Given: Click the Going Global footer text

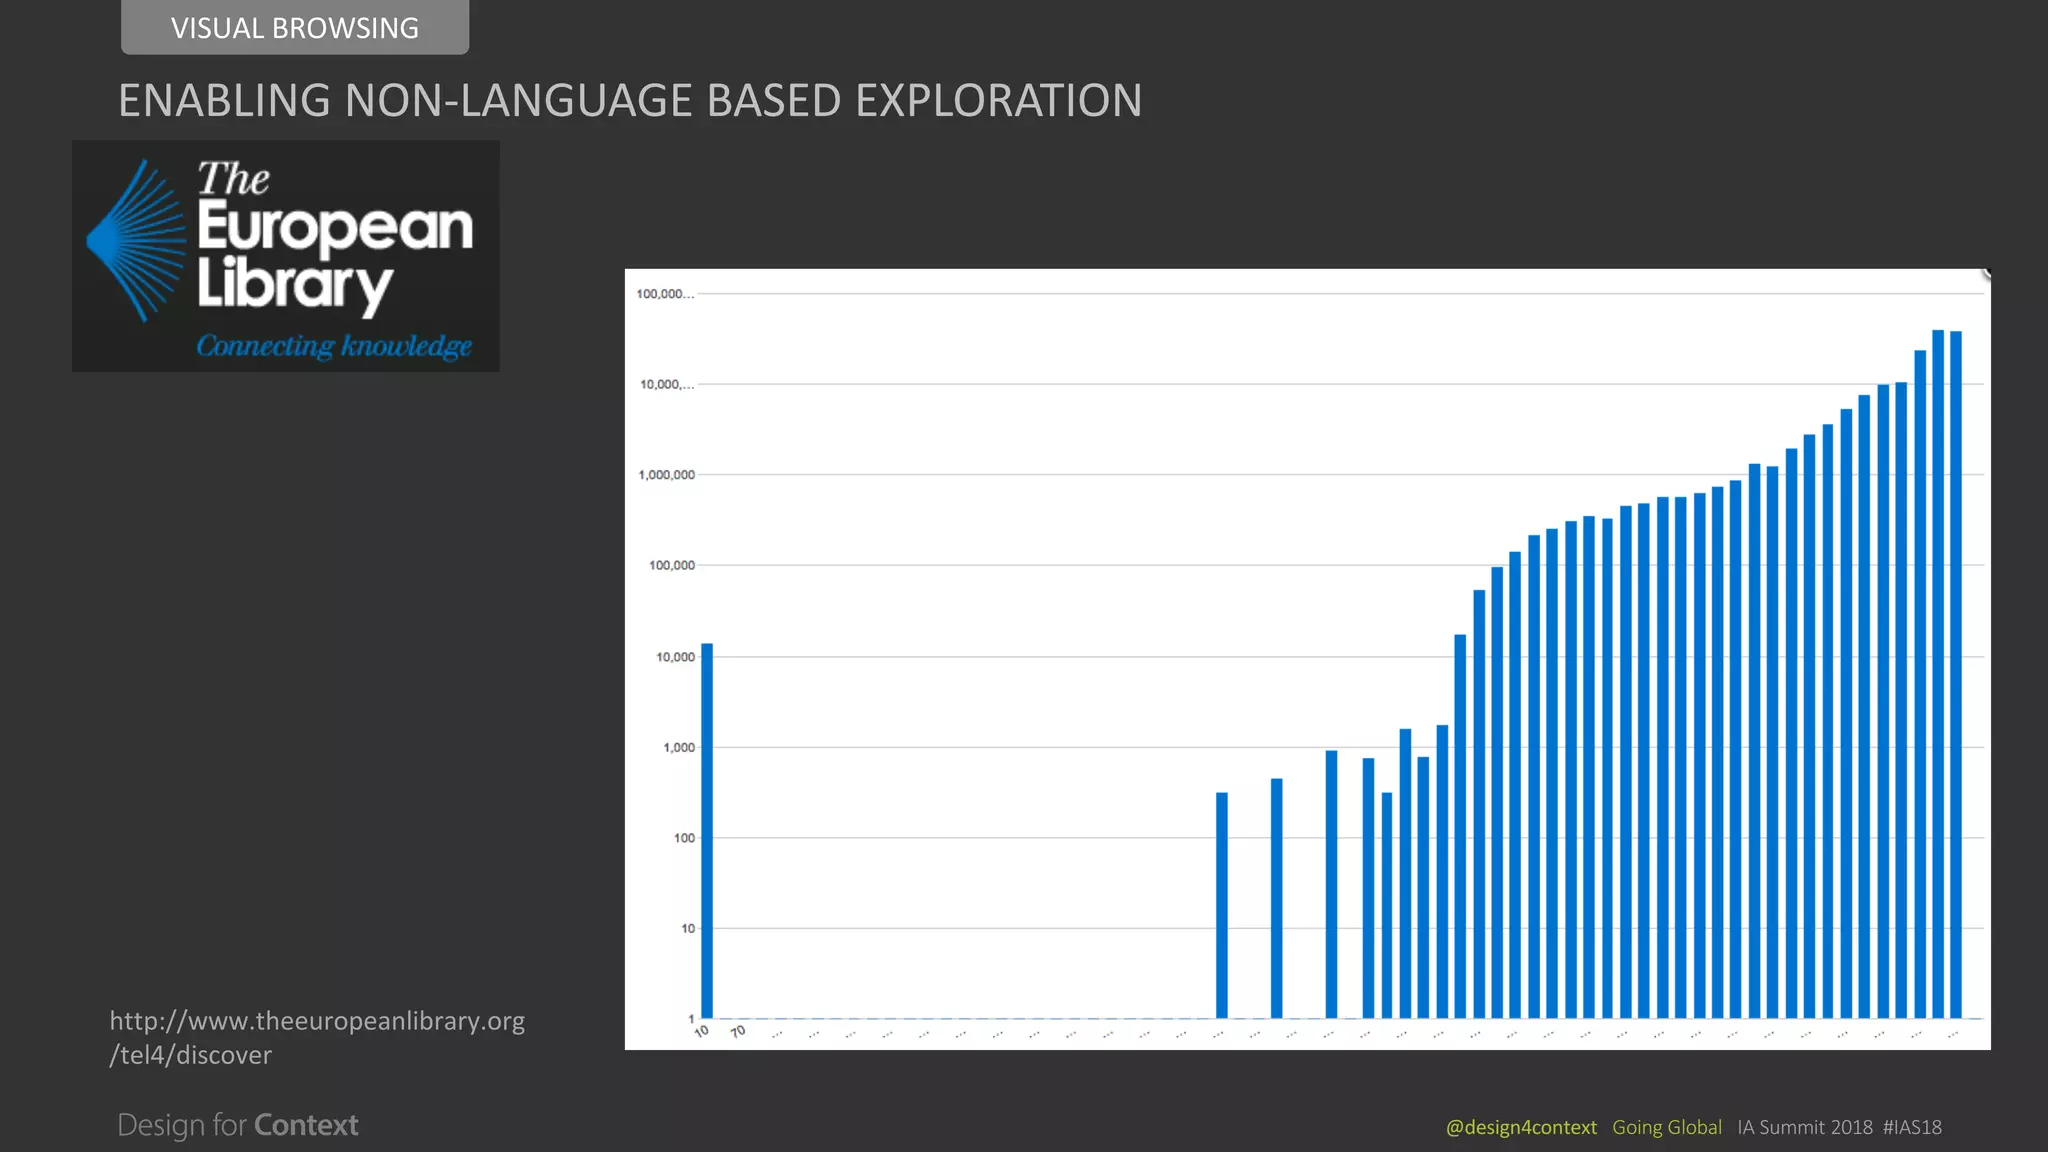Looking at the screenshot, I should click(x=1667, y=1127).
